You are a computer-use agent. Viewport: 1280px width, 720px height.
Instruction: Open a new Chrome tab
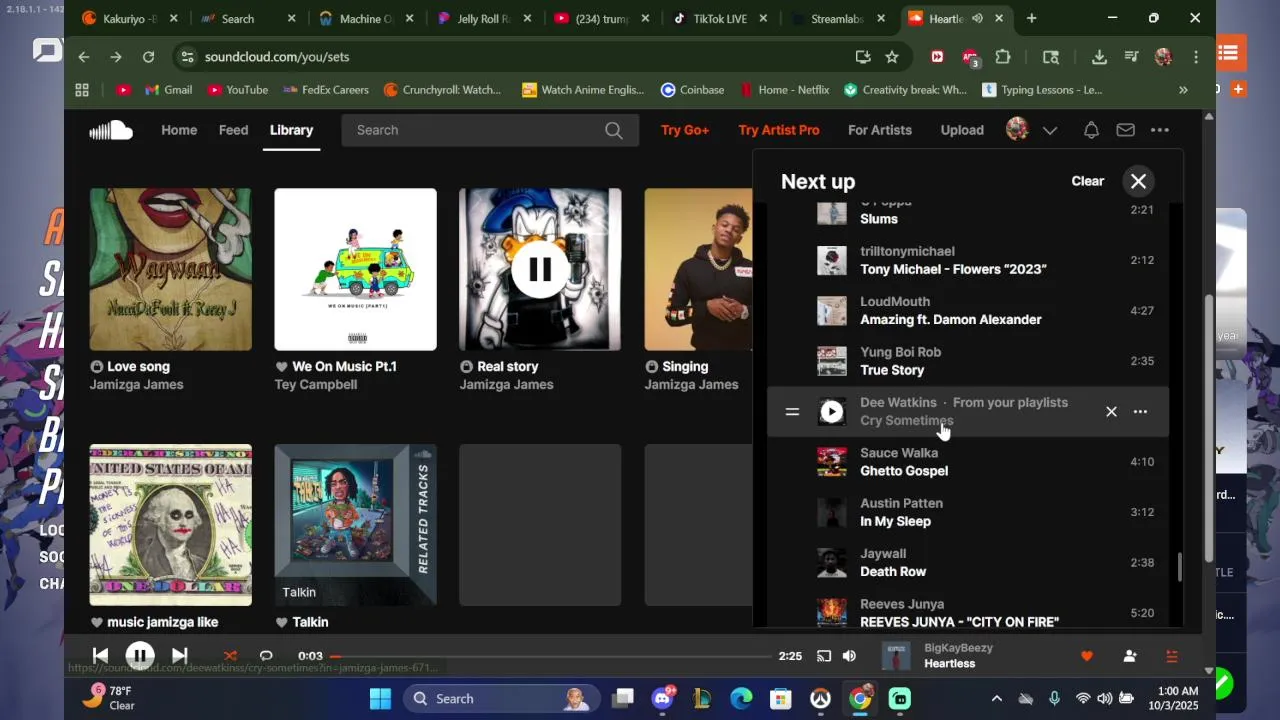[1031, 18]
